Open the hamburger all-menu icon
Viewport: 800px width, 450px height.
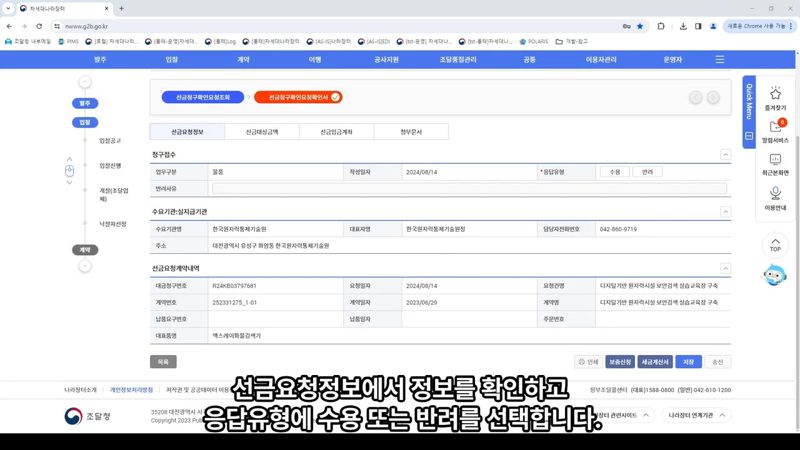point(720,60)
